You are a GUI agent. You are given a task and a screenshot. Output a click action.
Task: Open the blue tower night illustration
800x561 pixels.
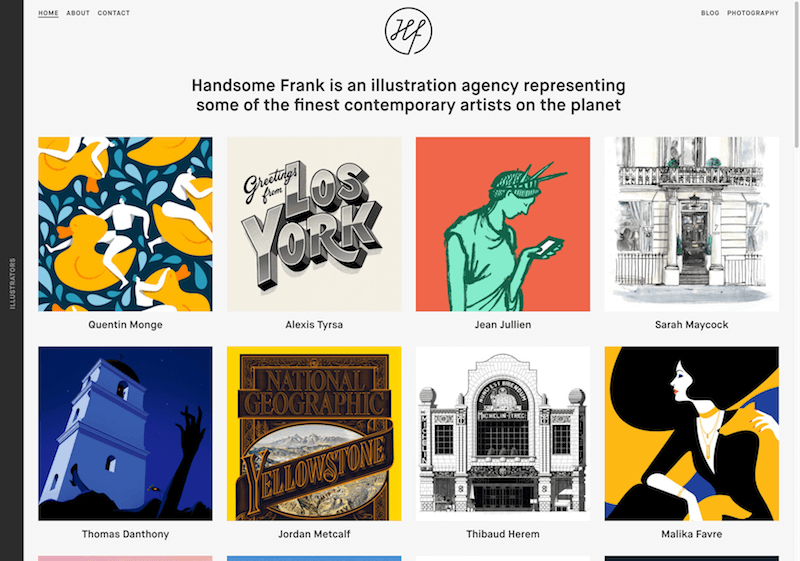point(125,433)
